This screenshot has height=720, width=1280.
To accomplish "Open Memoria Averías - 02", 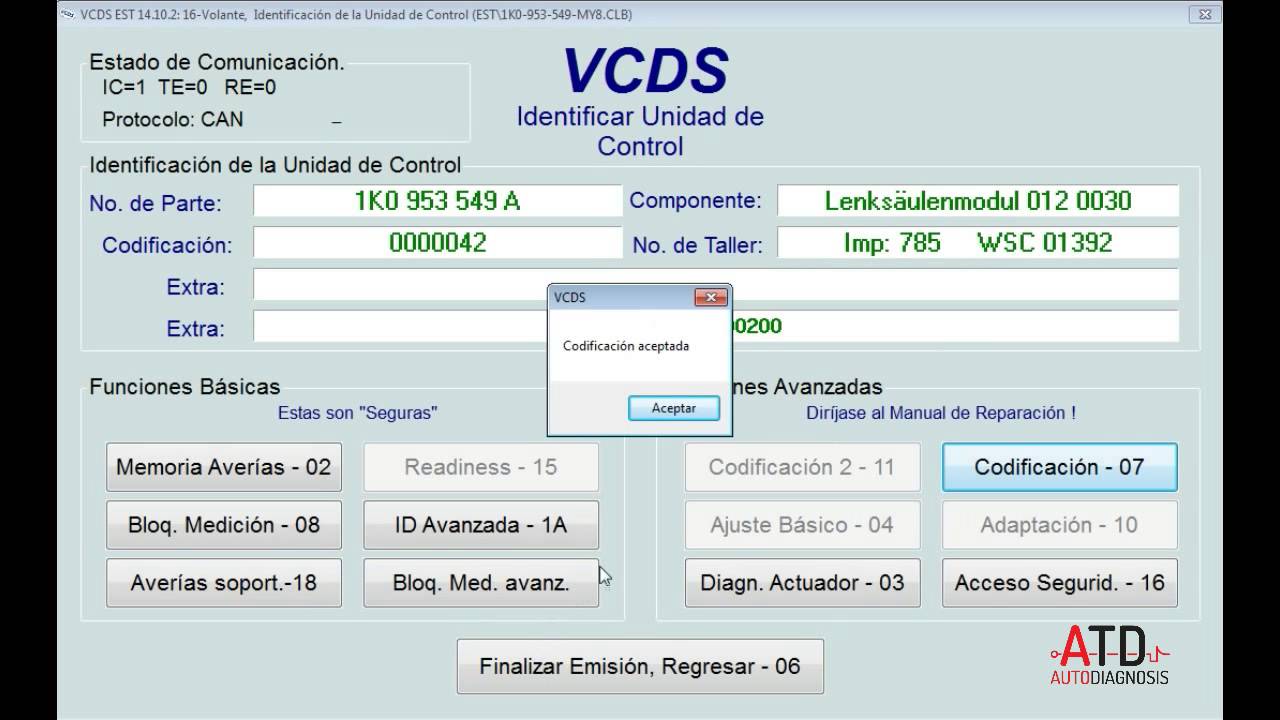I will (224, 467).
